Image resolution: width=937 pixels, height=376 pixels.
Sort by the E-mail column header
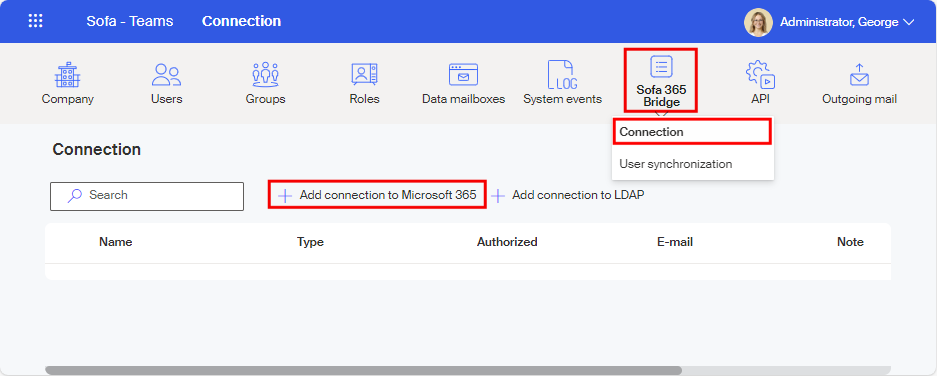tap(675, 242)
